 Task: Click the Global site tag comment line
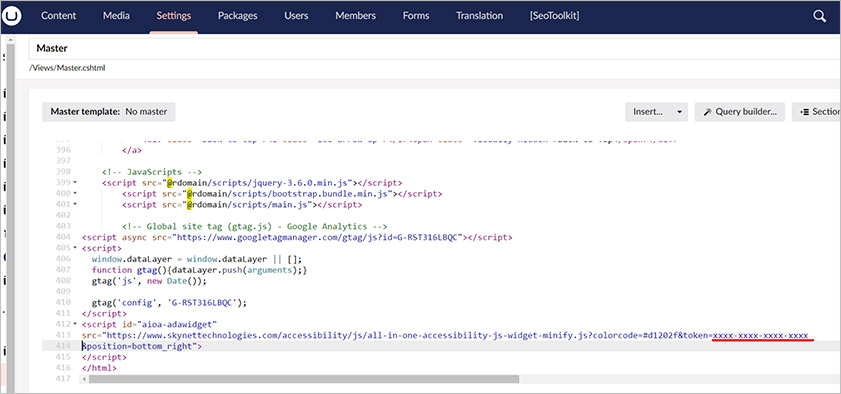pos(255,226)
